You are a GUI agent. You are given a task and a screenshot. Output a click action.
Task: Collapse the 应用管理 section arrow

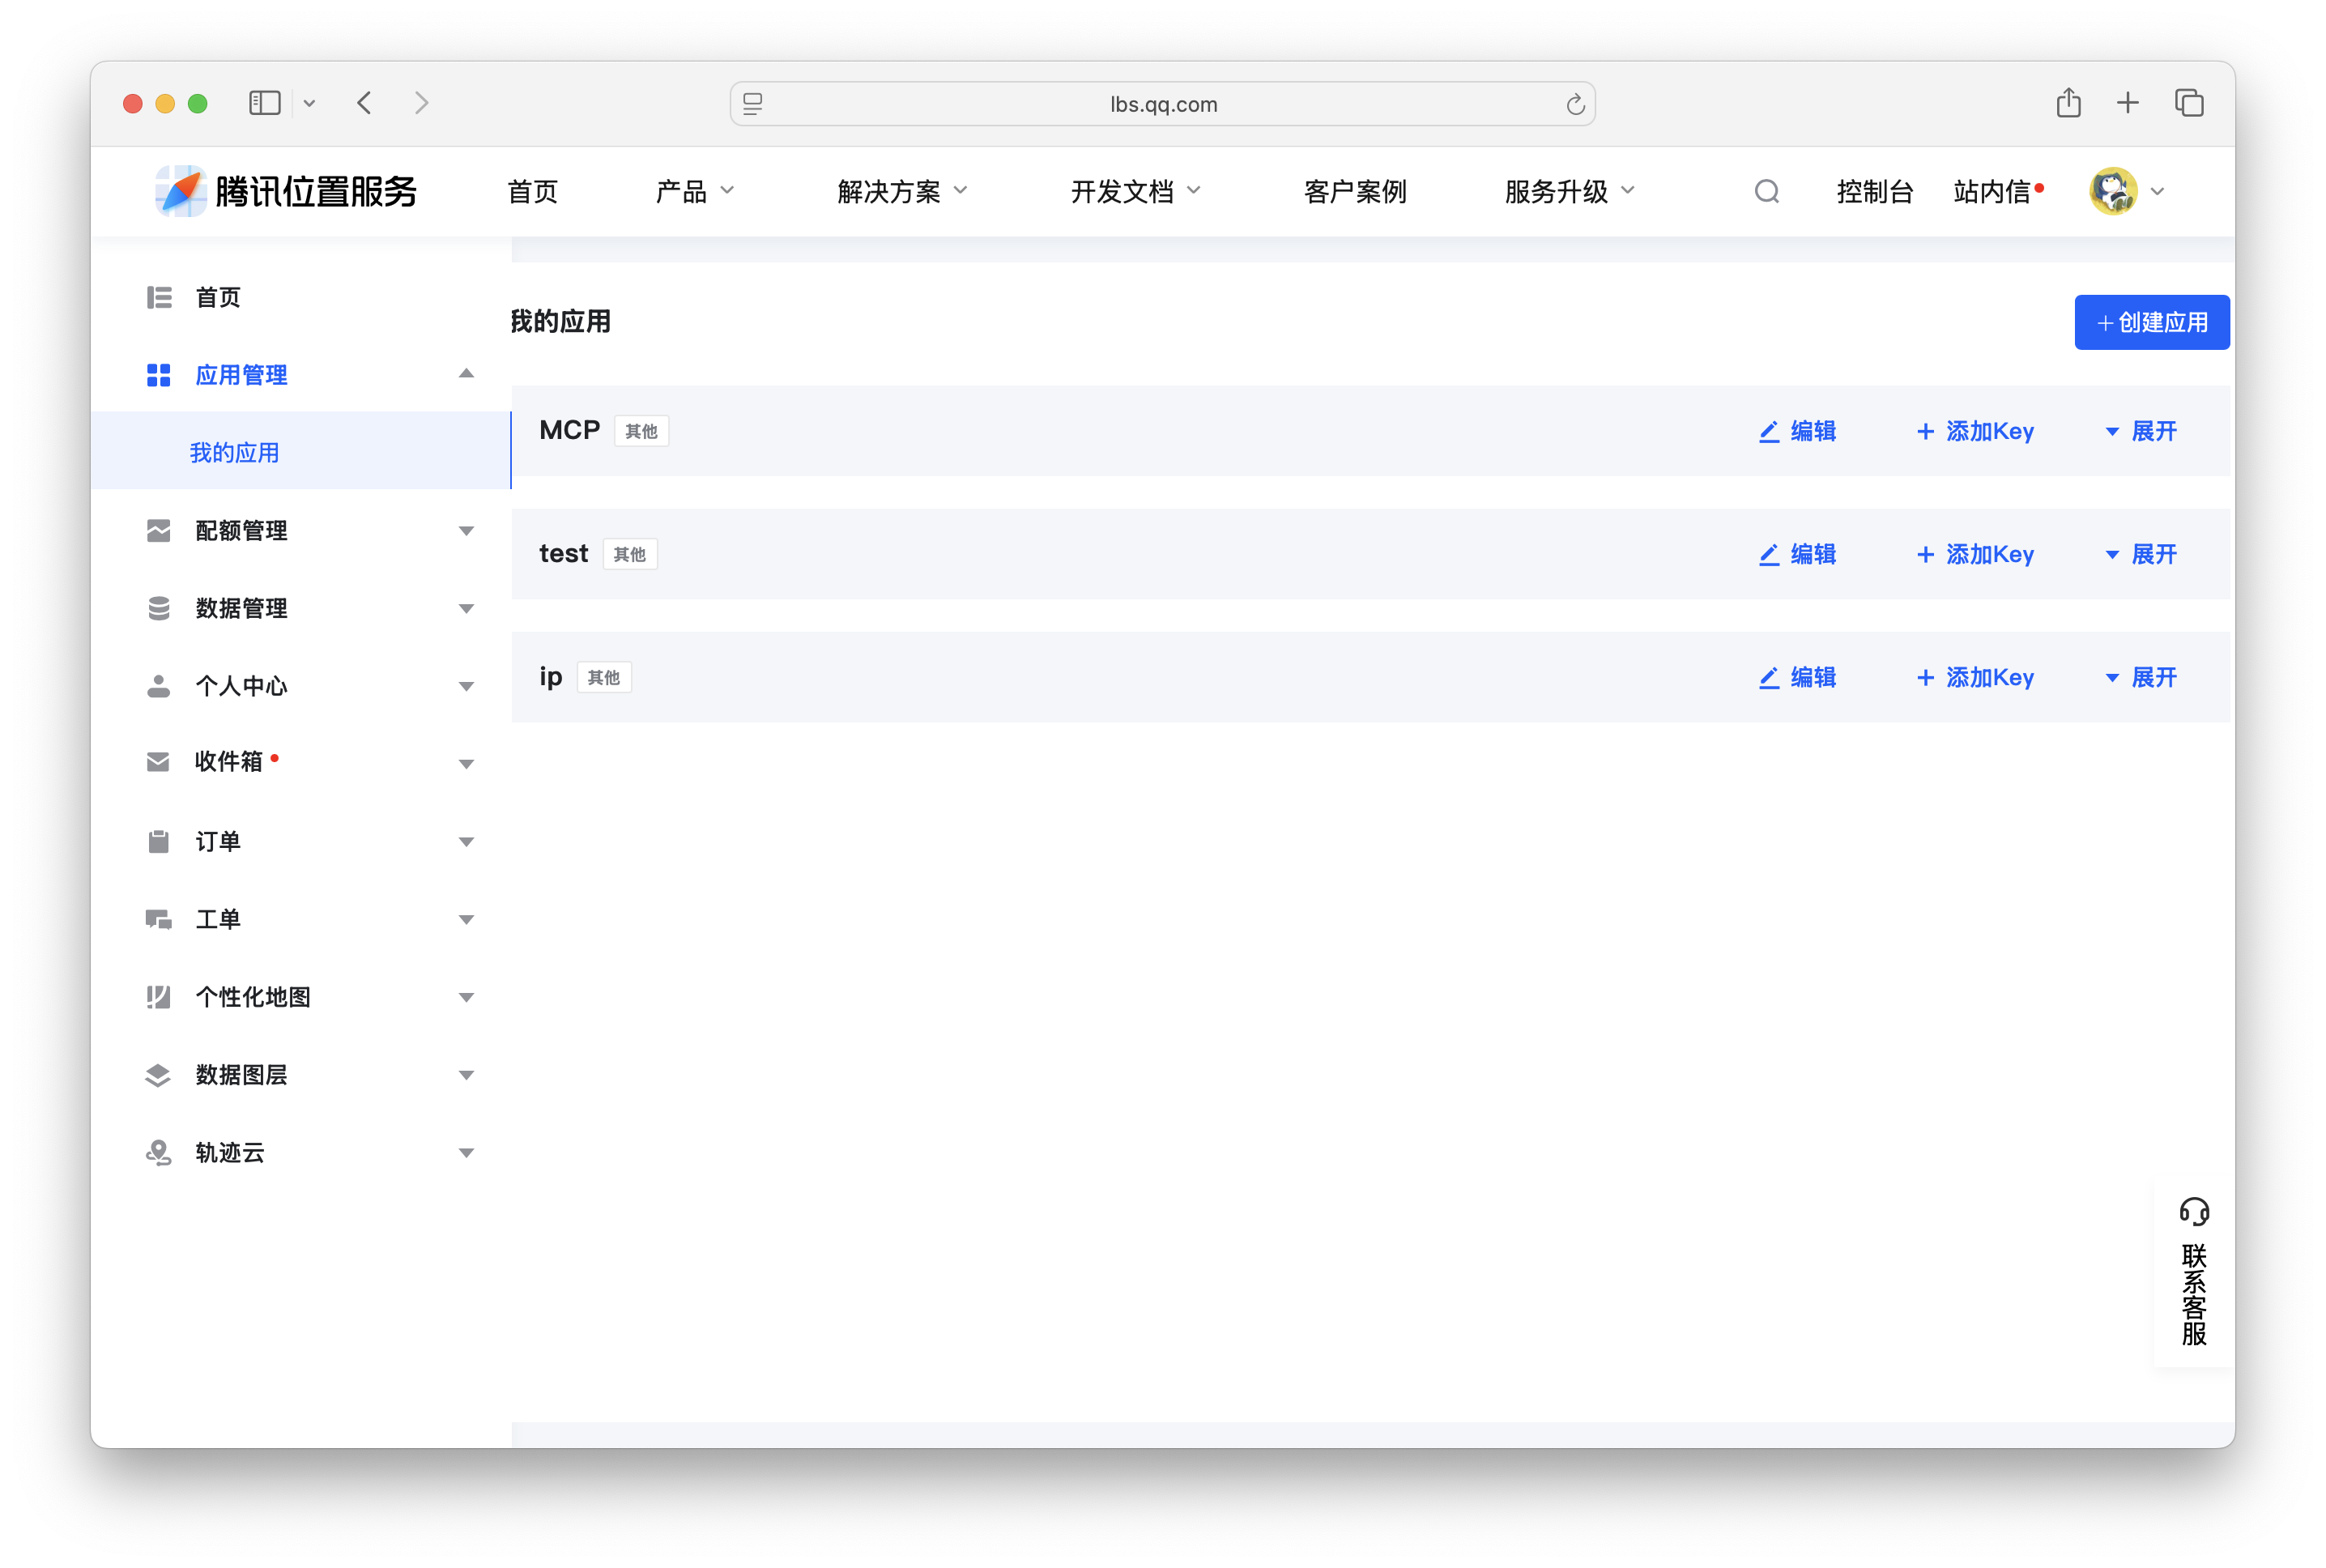466,373
